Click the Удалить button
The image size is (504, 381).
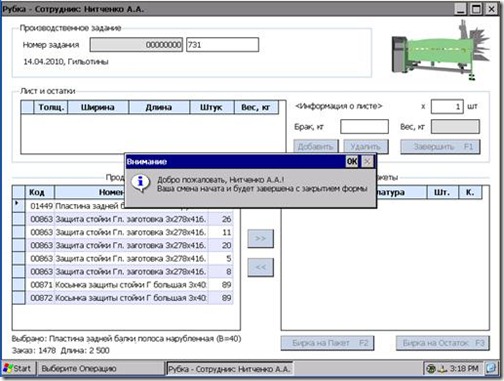click(x=366, y=147)
